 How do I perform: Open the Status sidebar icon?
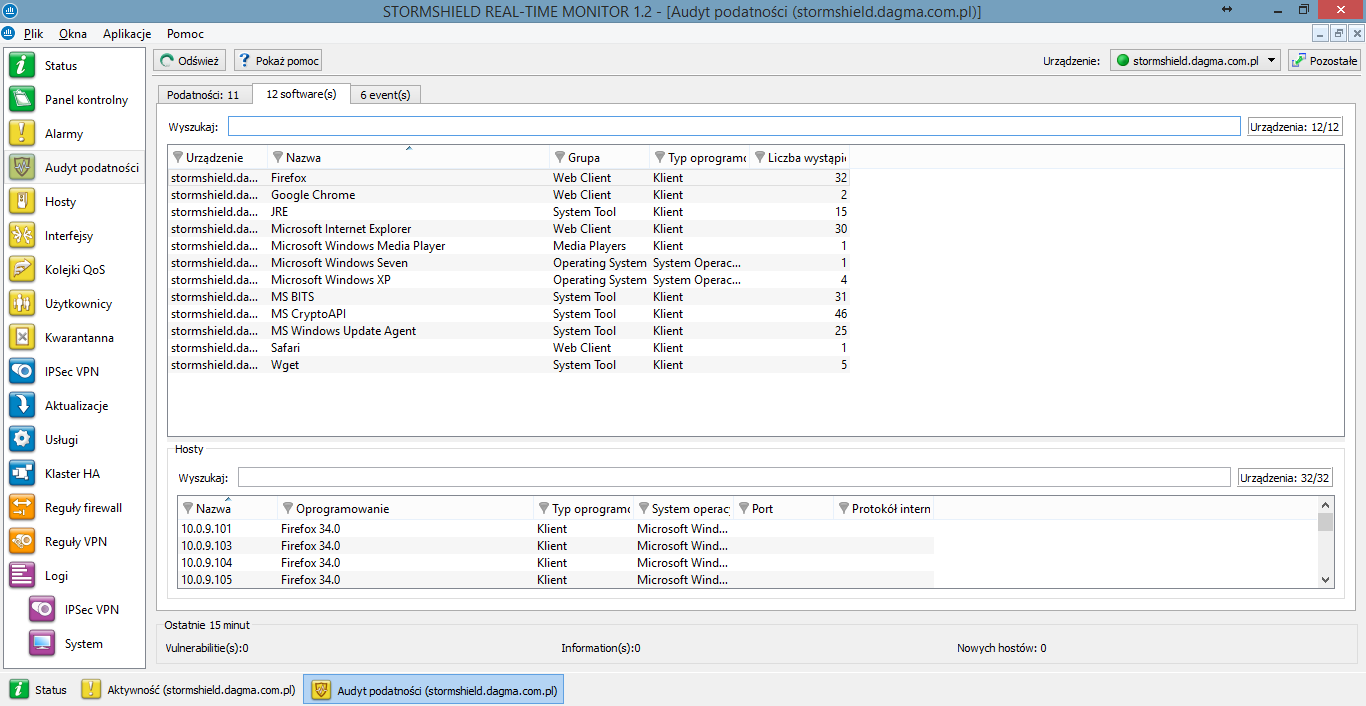22,66
